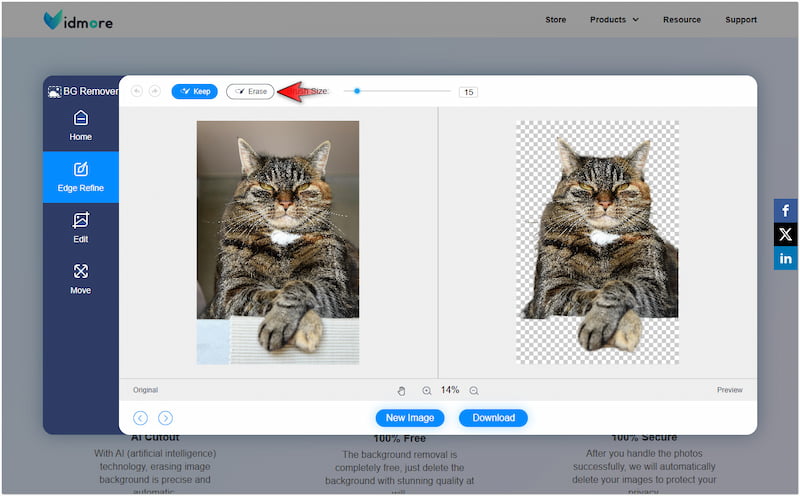Share on LinkedIn icon
This screenshot has width=800, height=496.
[786, 259]
